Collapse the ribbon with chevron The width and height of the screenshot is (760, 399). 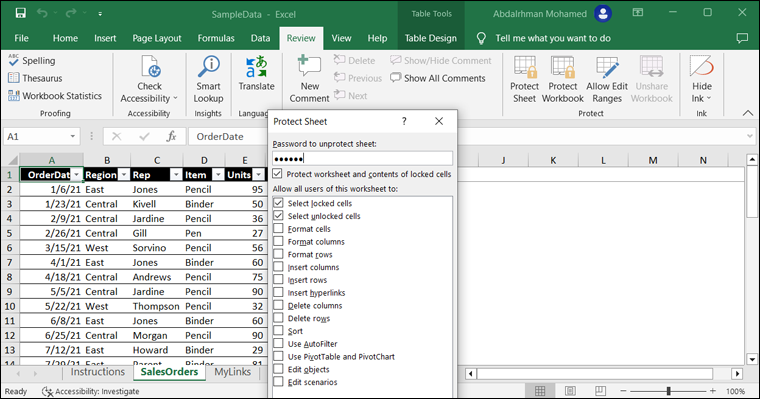tap(748, 112)
